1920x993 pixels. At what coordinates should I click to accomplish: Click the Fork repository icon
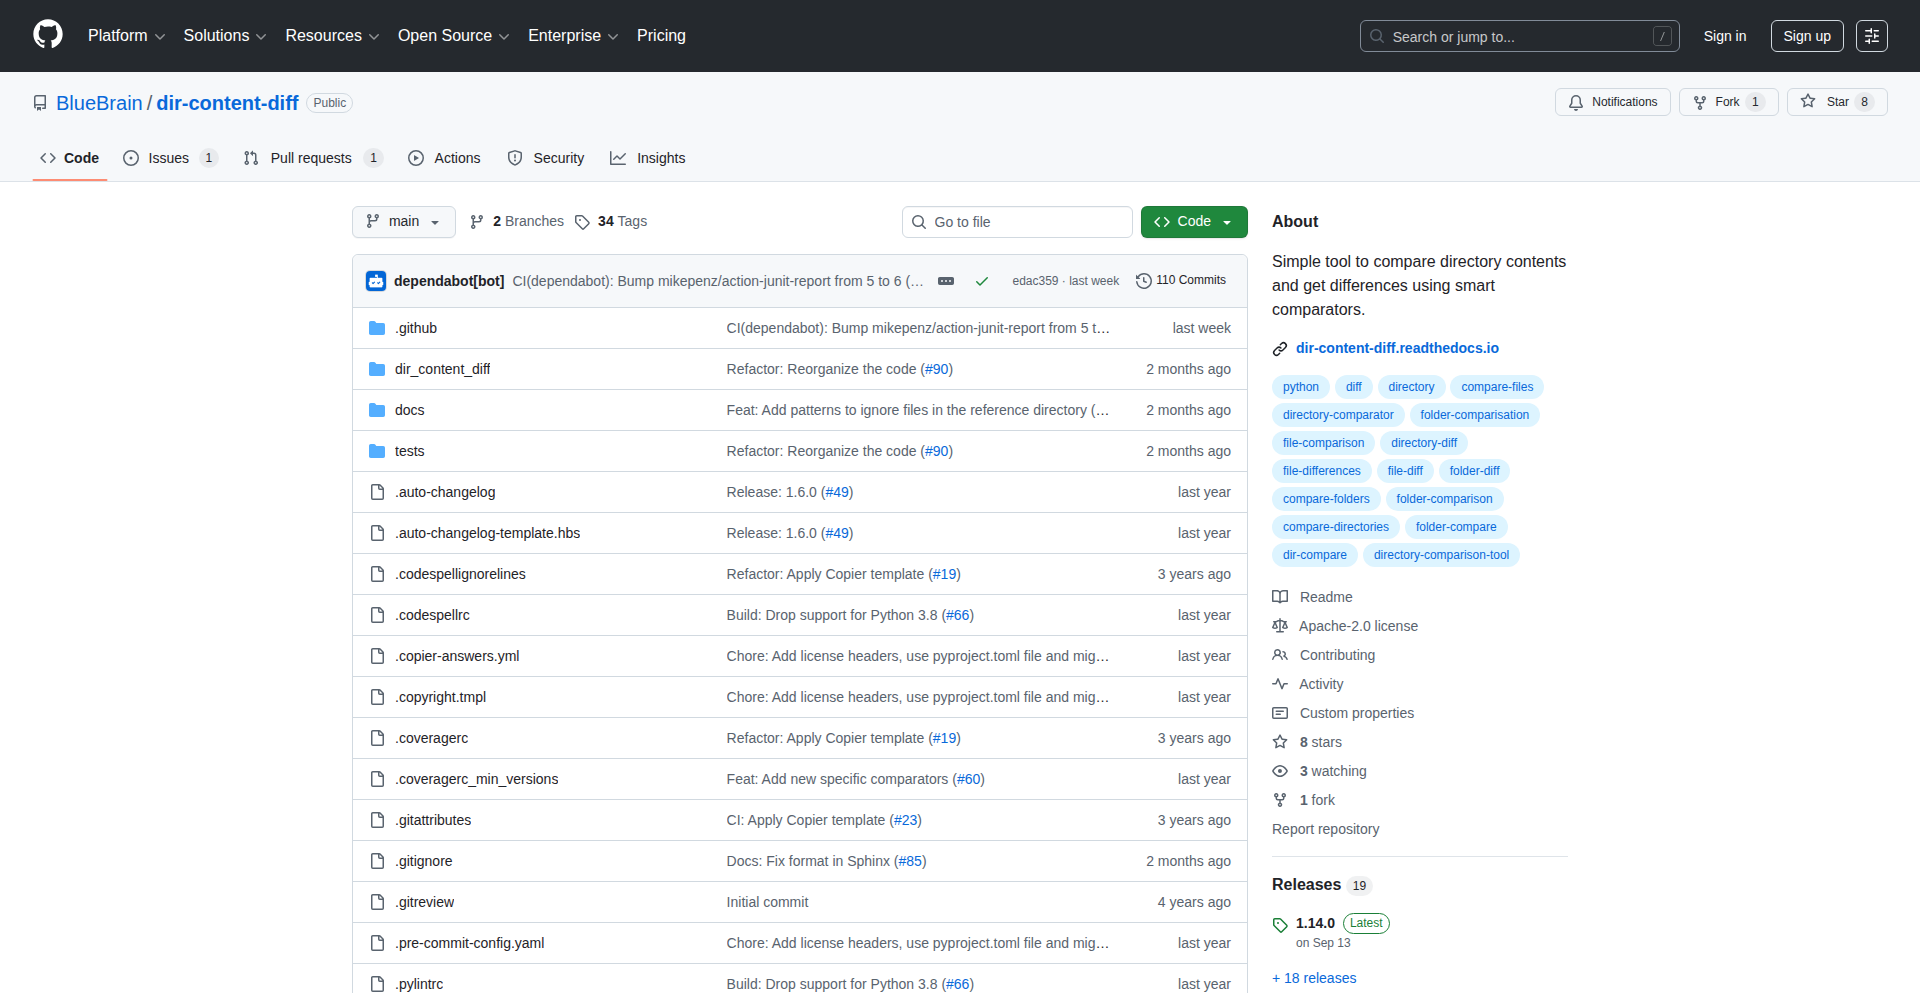click(x=1700, y=102)
